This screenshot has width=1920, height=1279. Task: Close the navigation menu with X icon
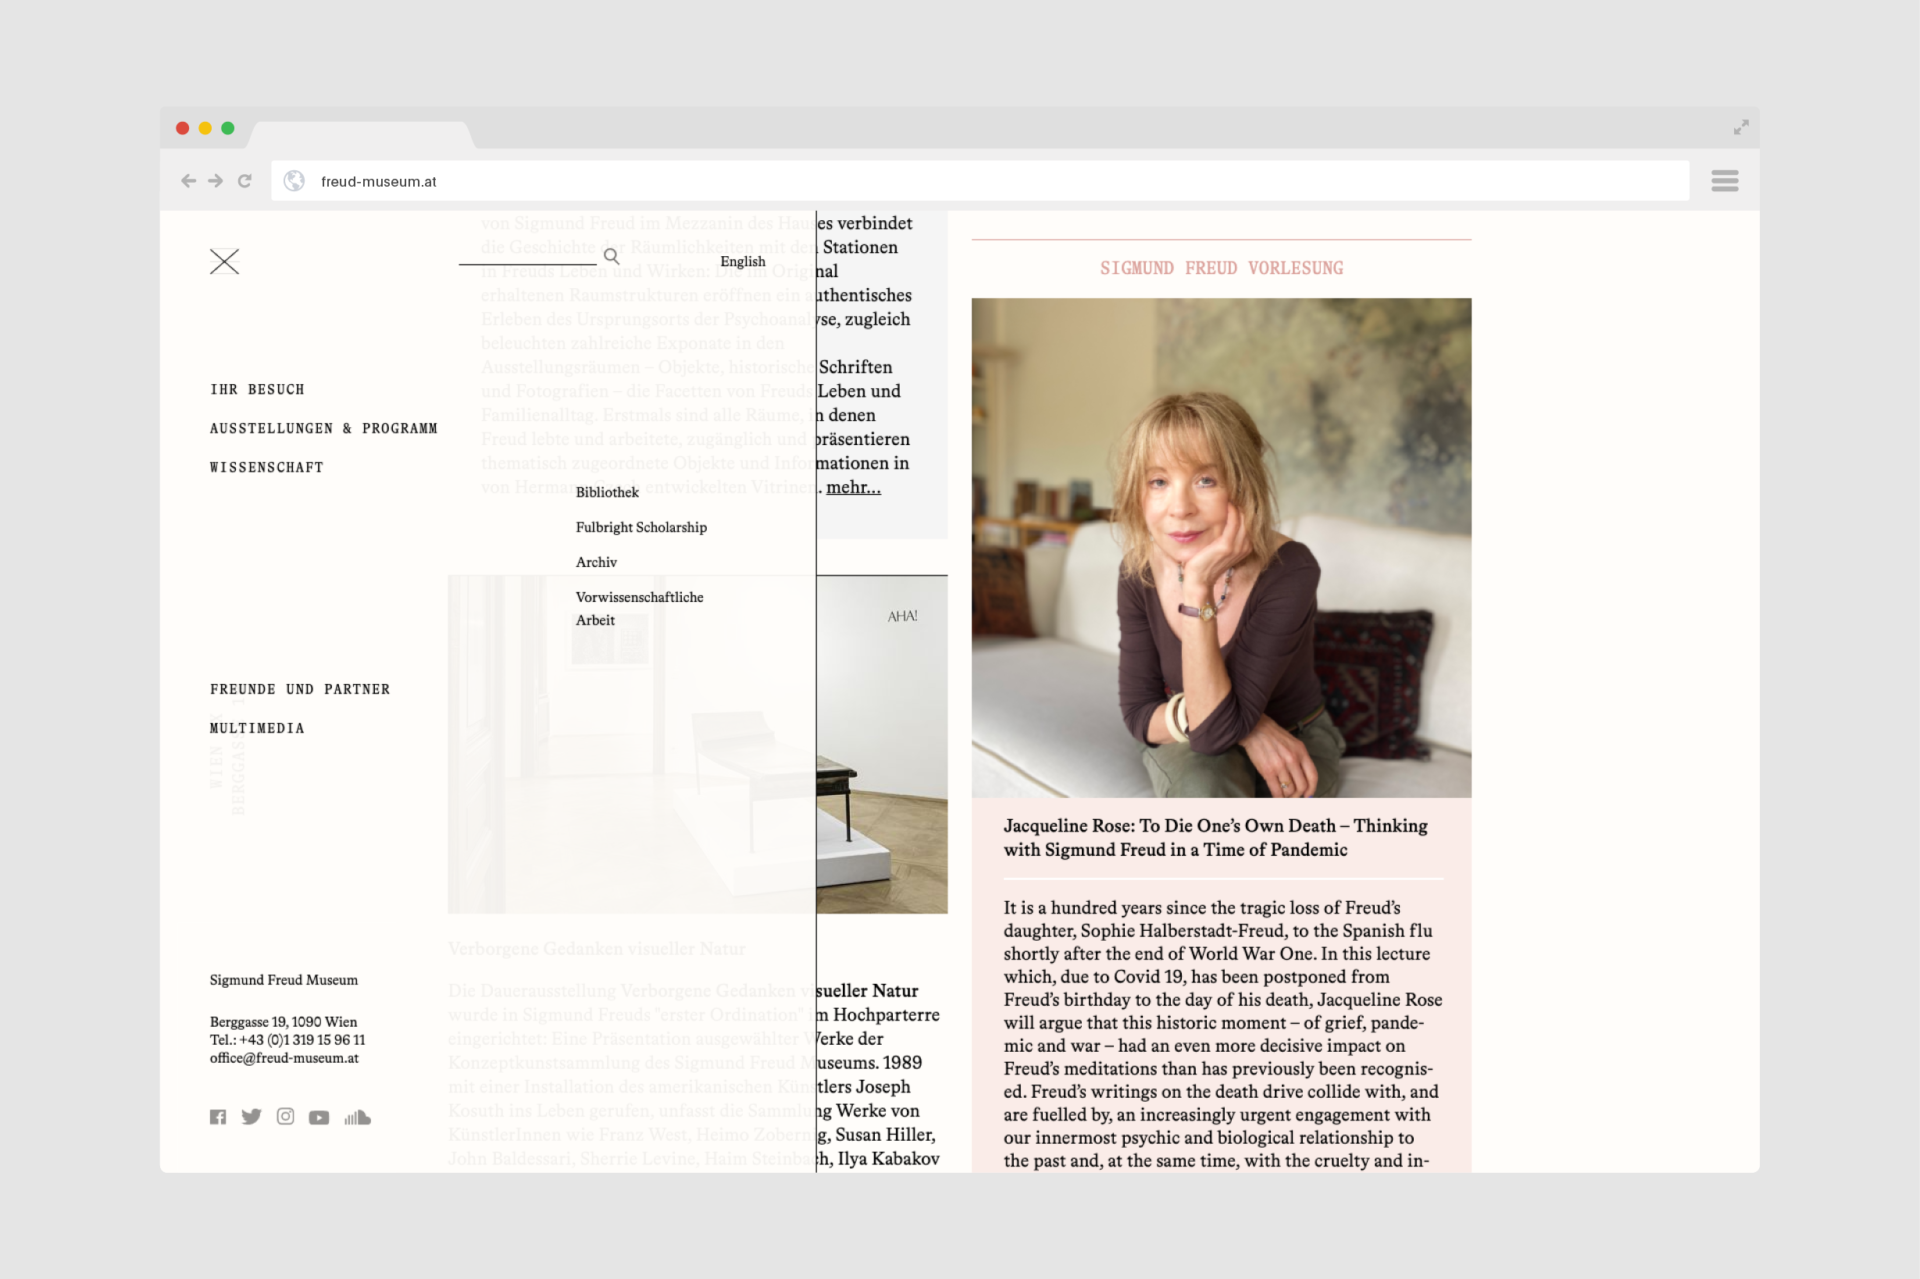click(224, 262)
